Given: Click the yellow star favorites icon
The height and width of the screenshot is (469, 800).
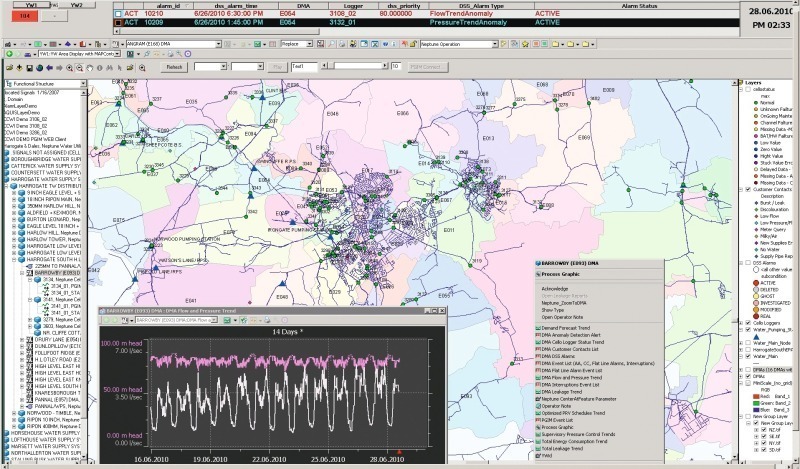Looking at the screenshot, I should [525, 44].
